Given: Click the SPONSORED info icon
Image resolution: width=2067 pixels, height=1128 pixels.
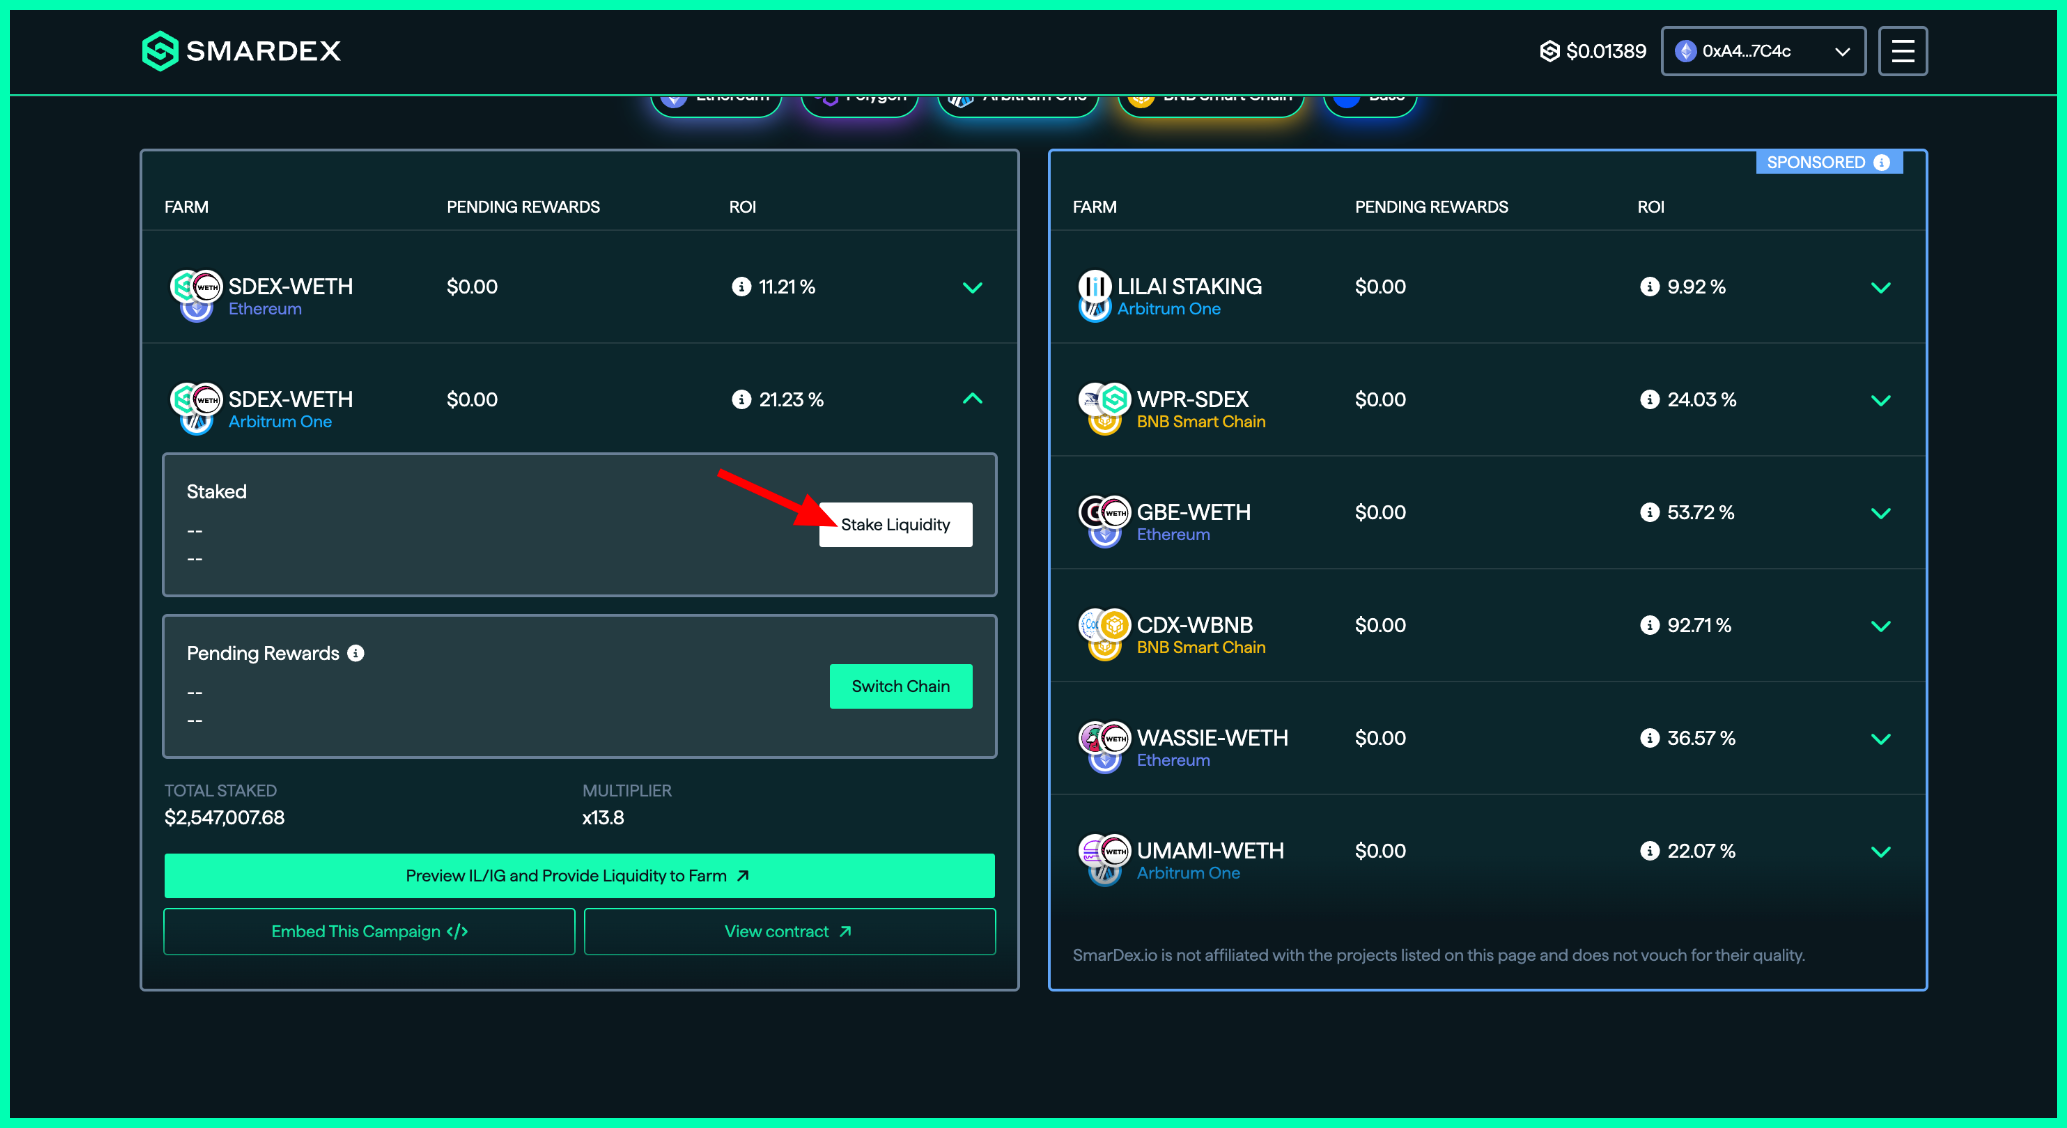Looking at the screenshot, I should [x=1882, y=162].
